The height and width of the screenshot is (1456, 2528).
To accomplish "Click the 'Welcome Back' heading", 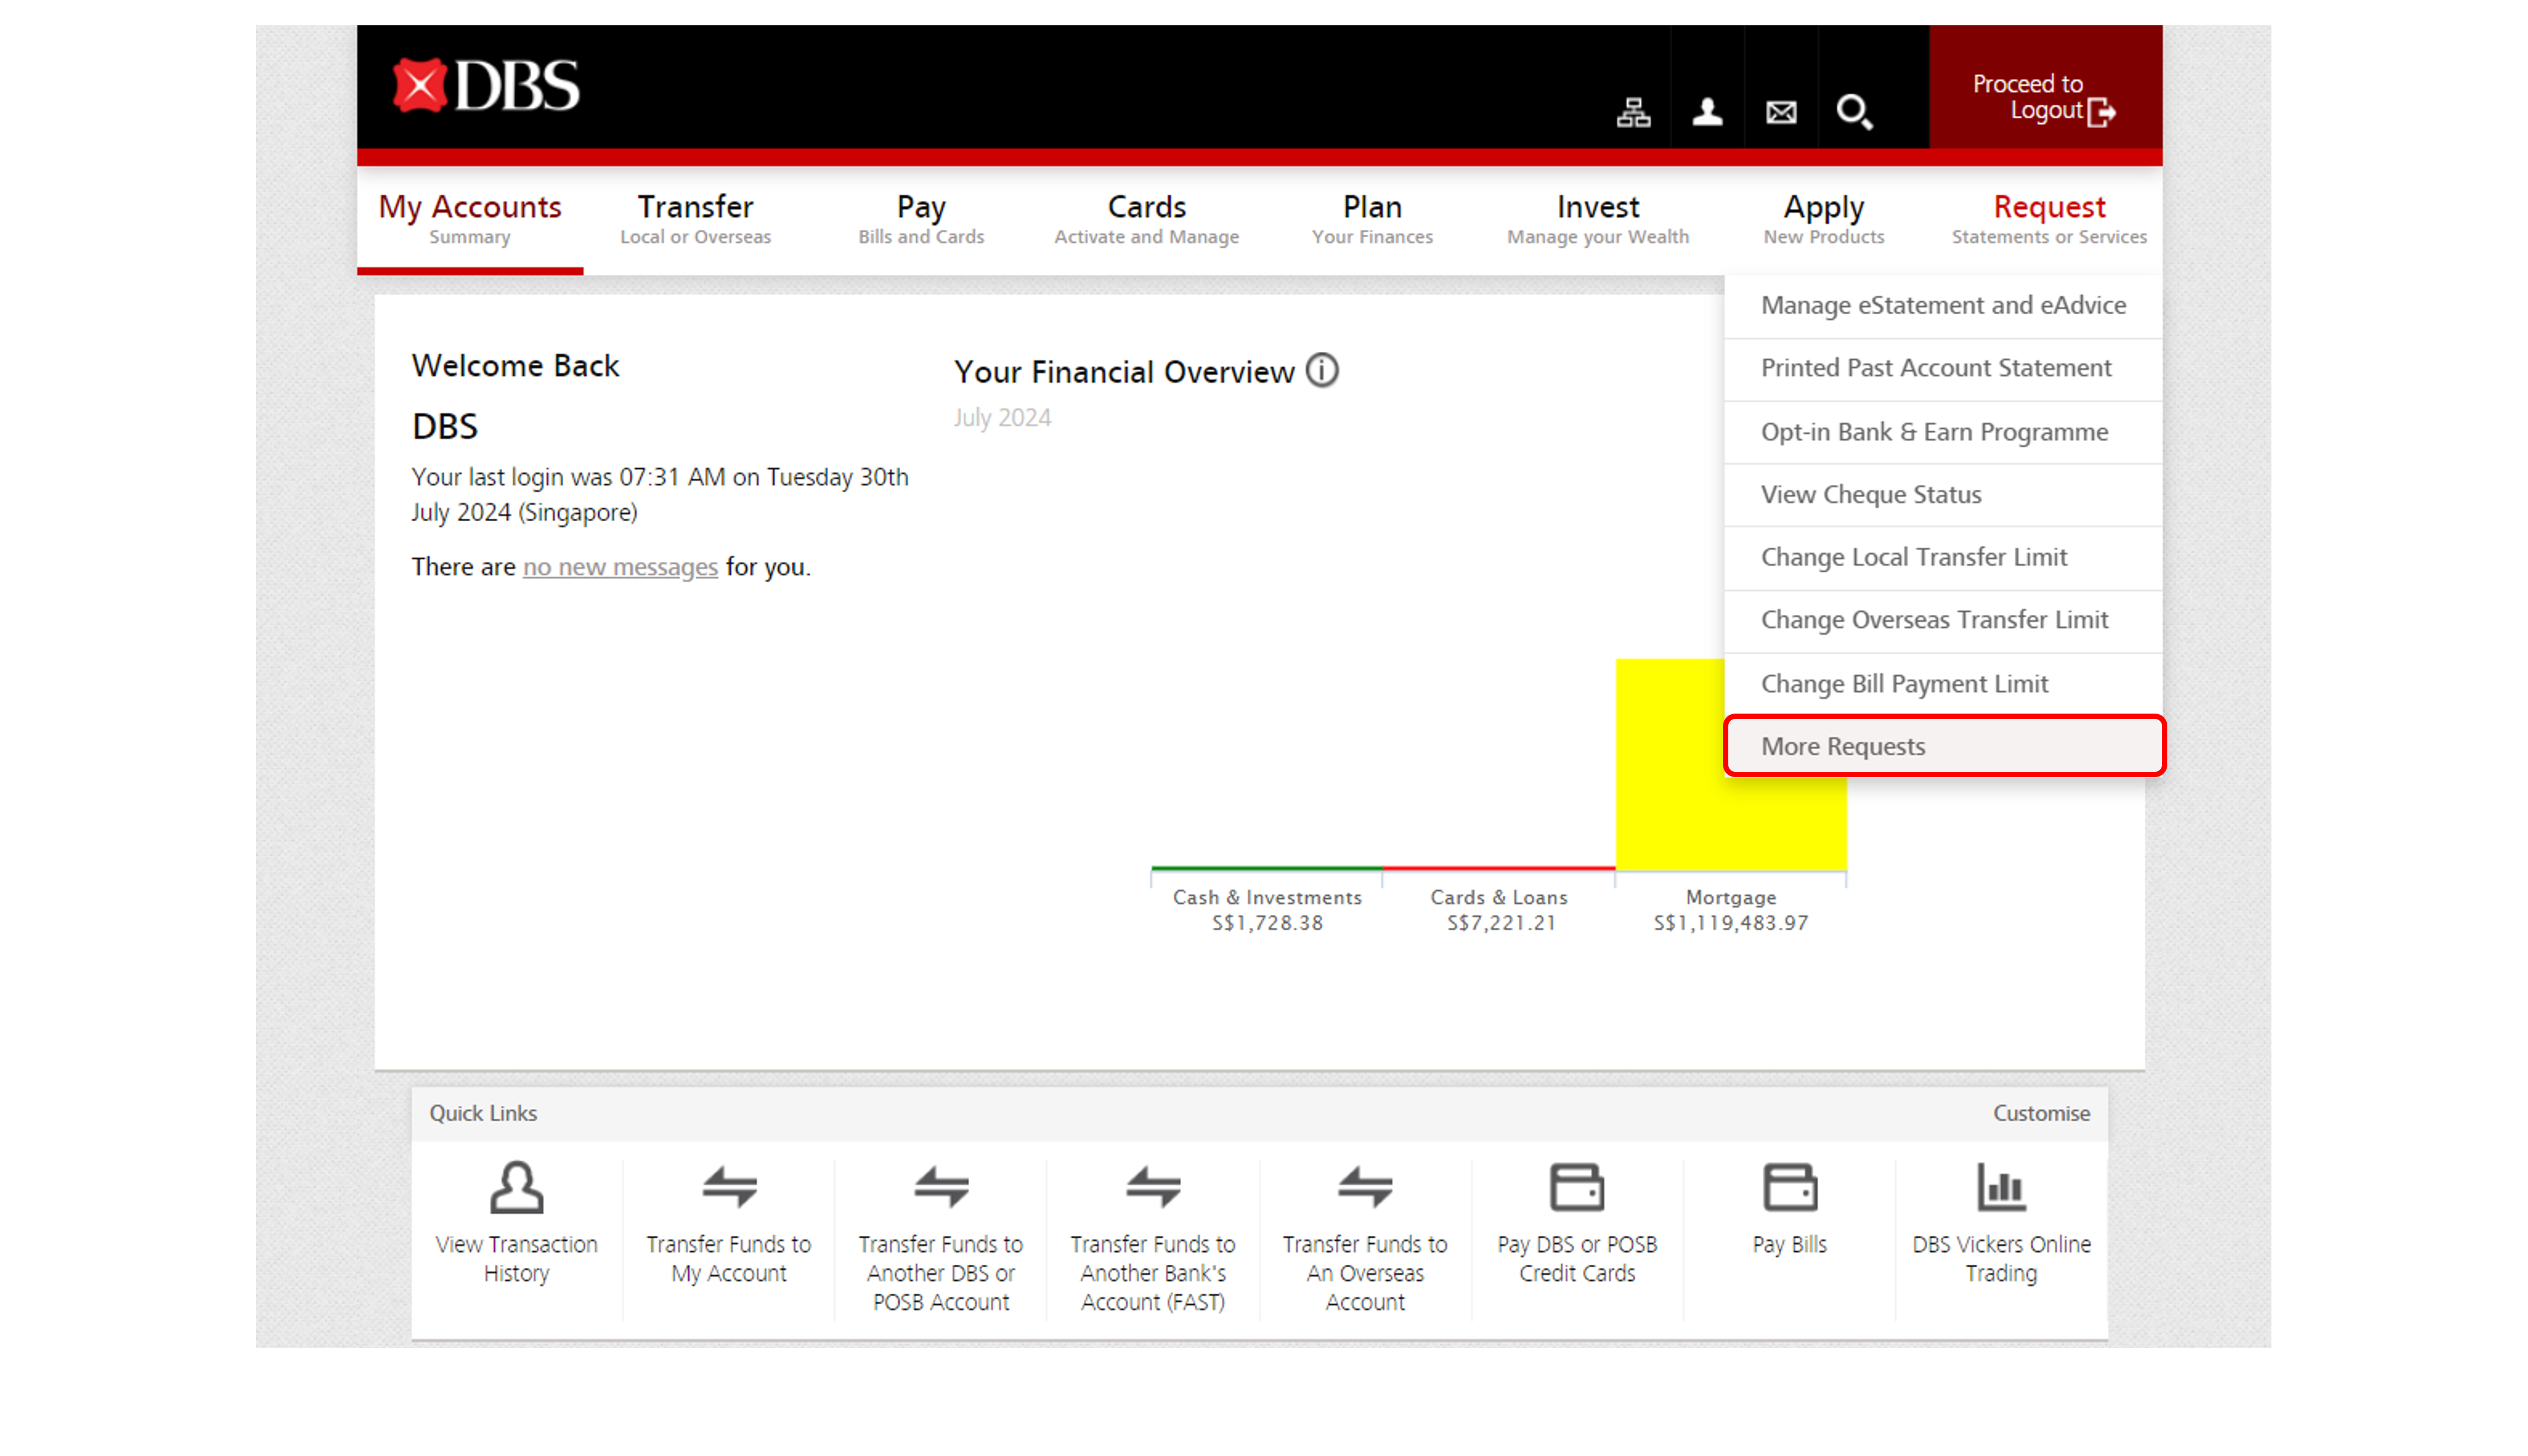I will (515, 366).
